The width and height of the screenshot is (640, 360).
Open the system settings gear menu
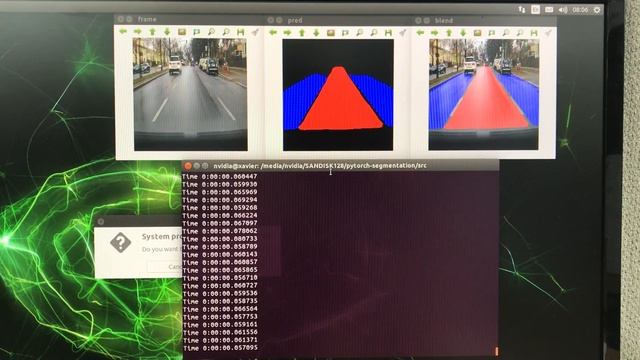[597, 9]
